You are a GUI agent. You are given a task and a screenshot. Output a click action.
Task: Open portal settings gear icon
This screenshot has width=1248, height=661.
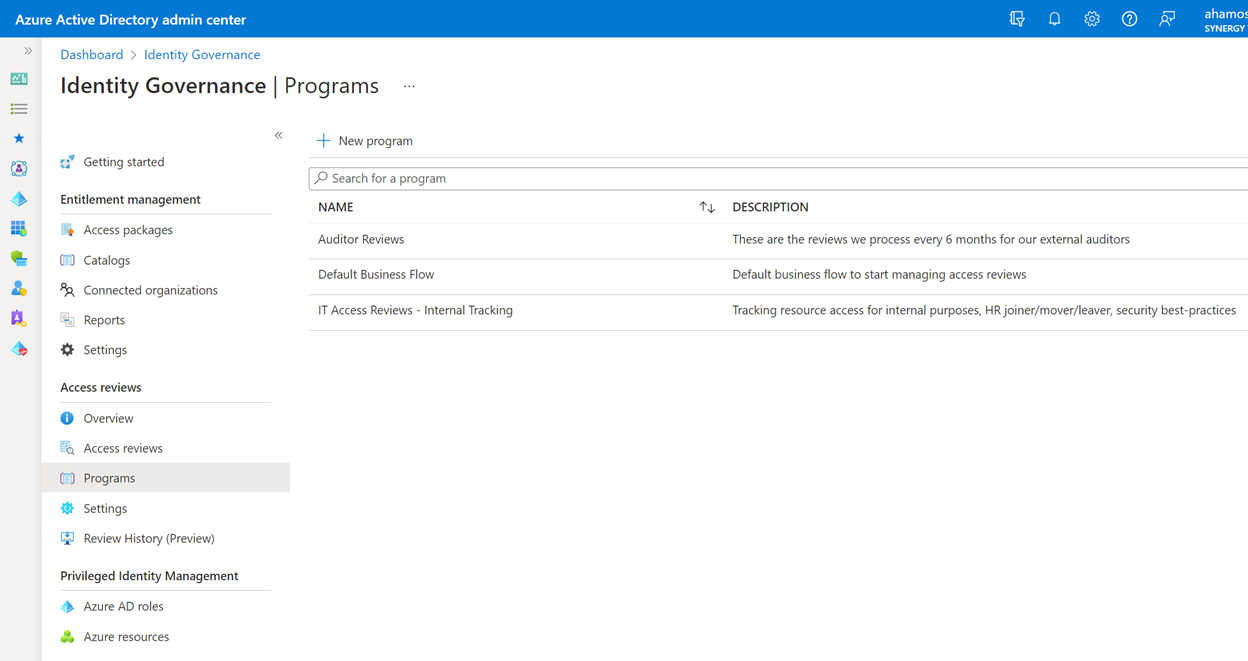coord(1092,19)
